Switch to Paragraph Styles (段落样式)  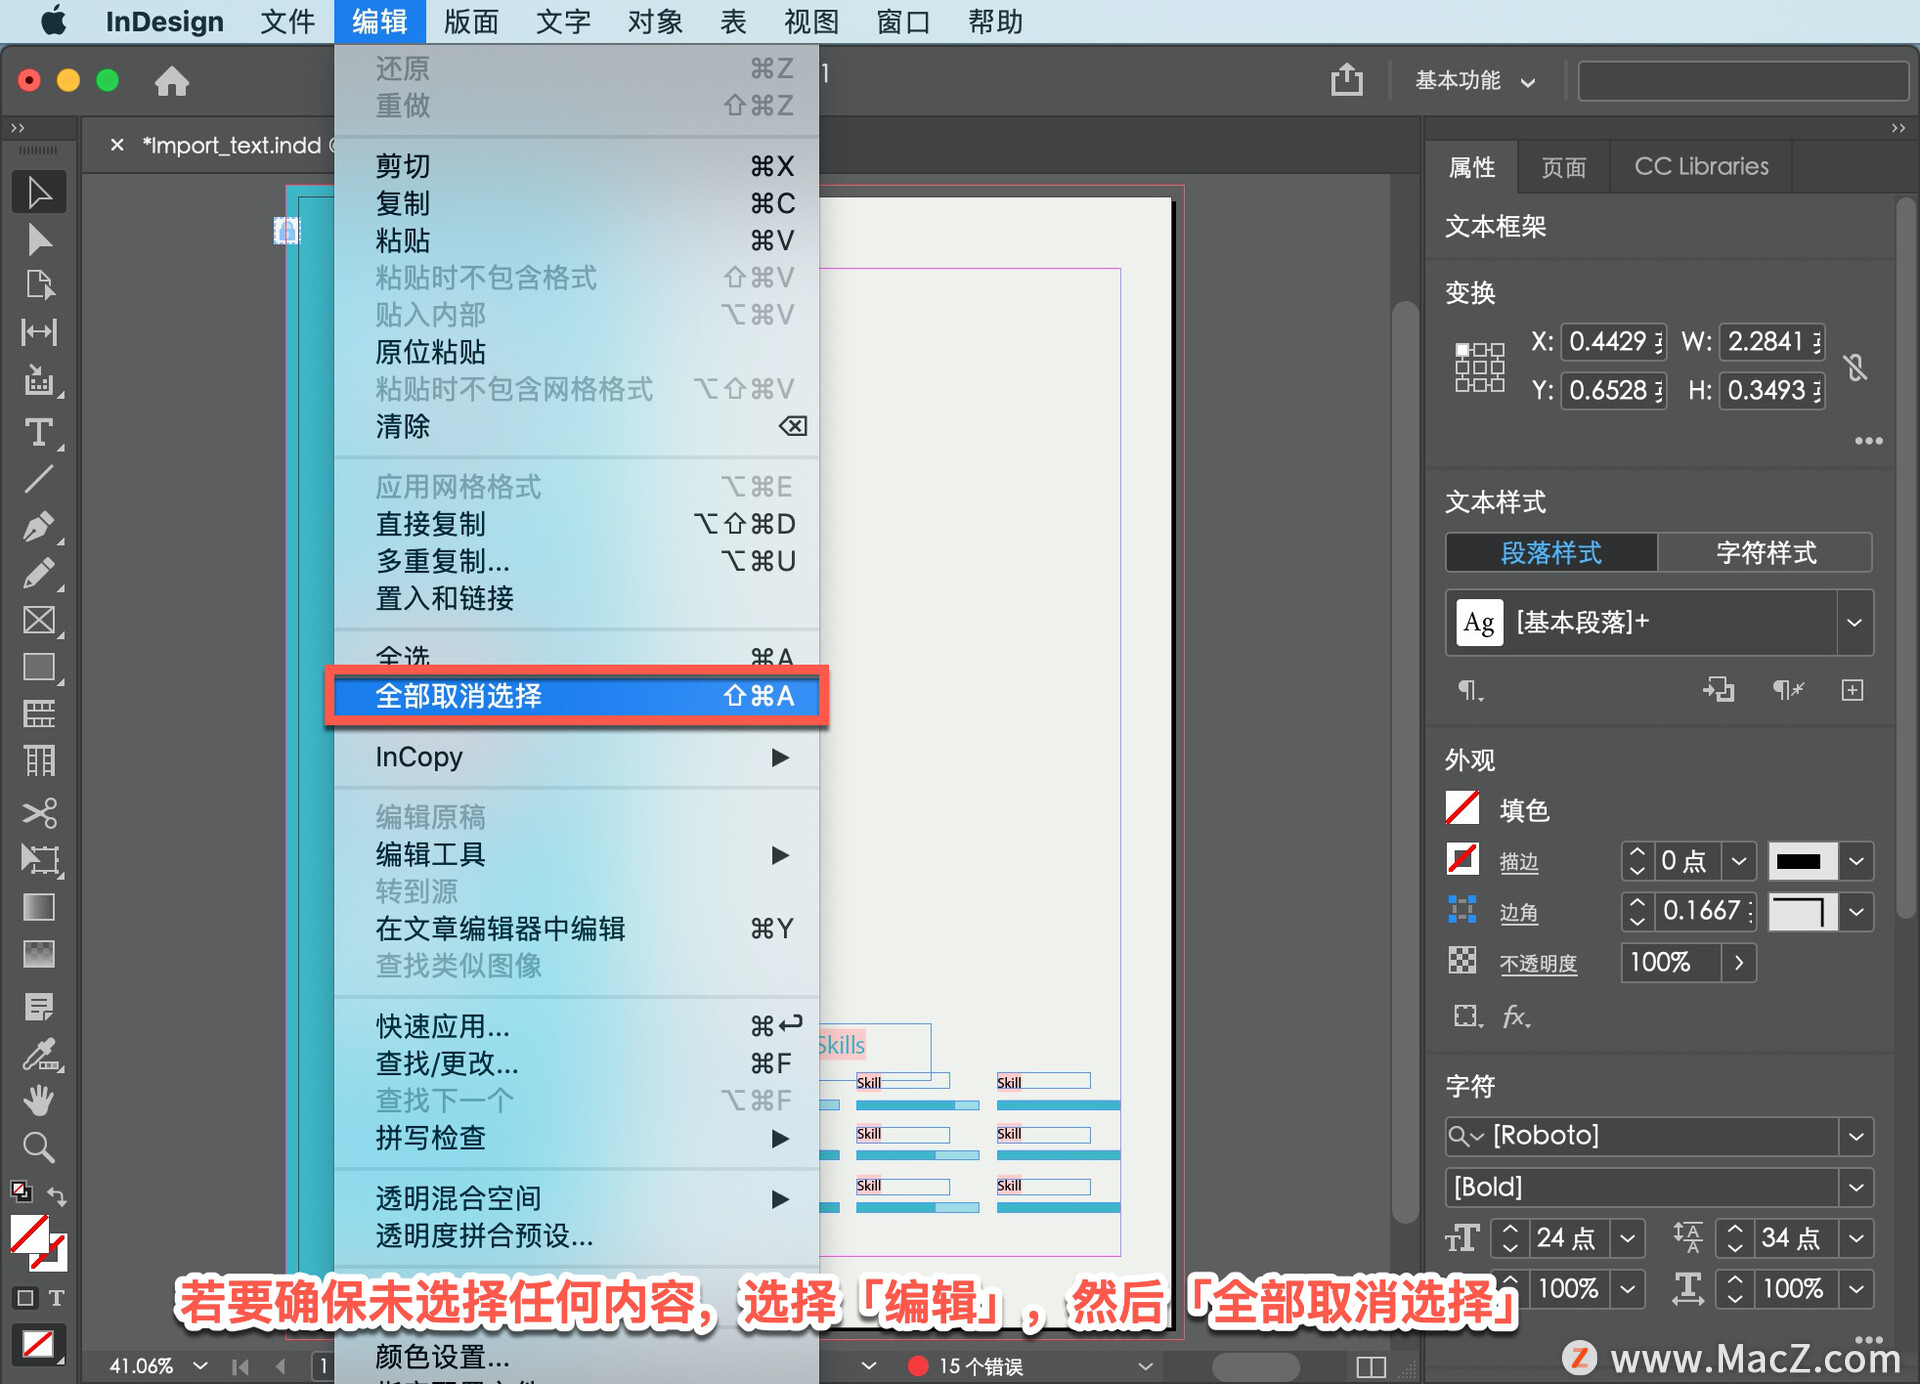(1551, 553)
